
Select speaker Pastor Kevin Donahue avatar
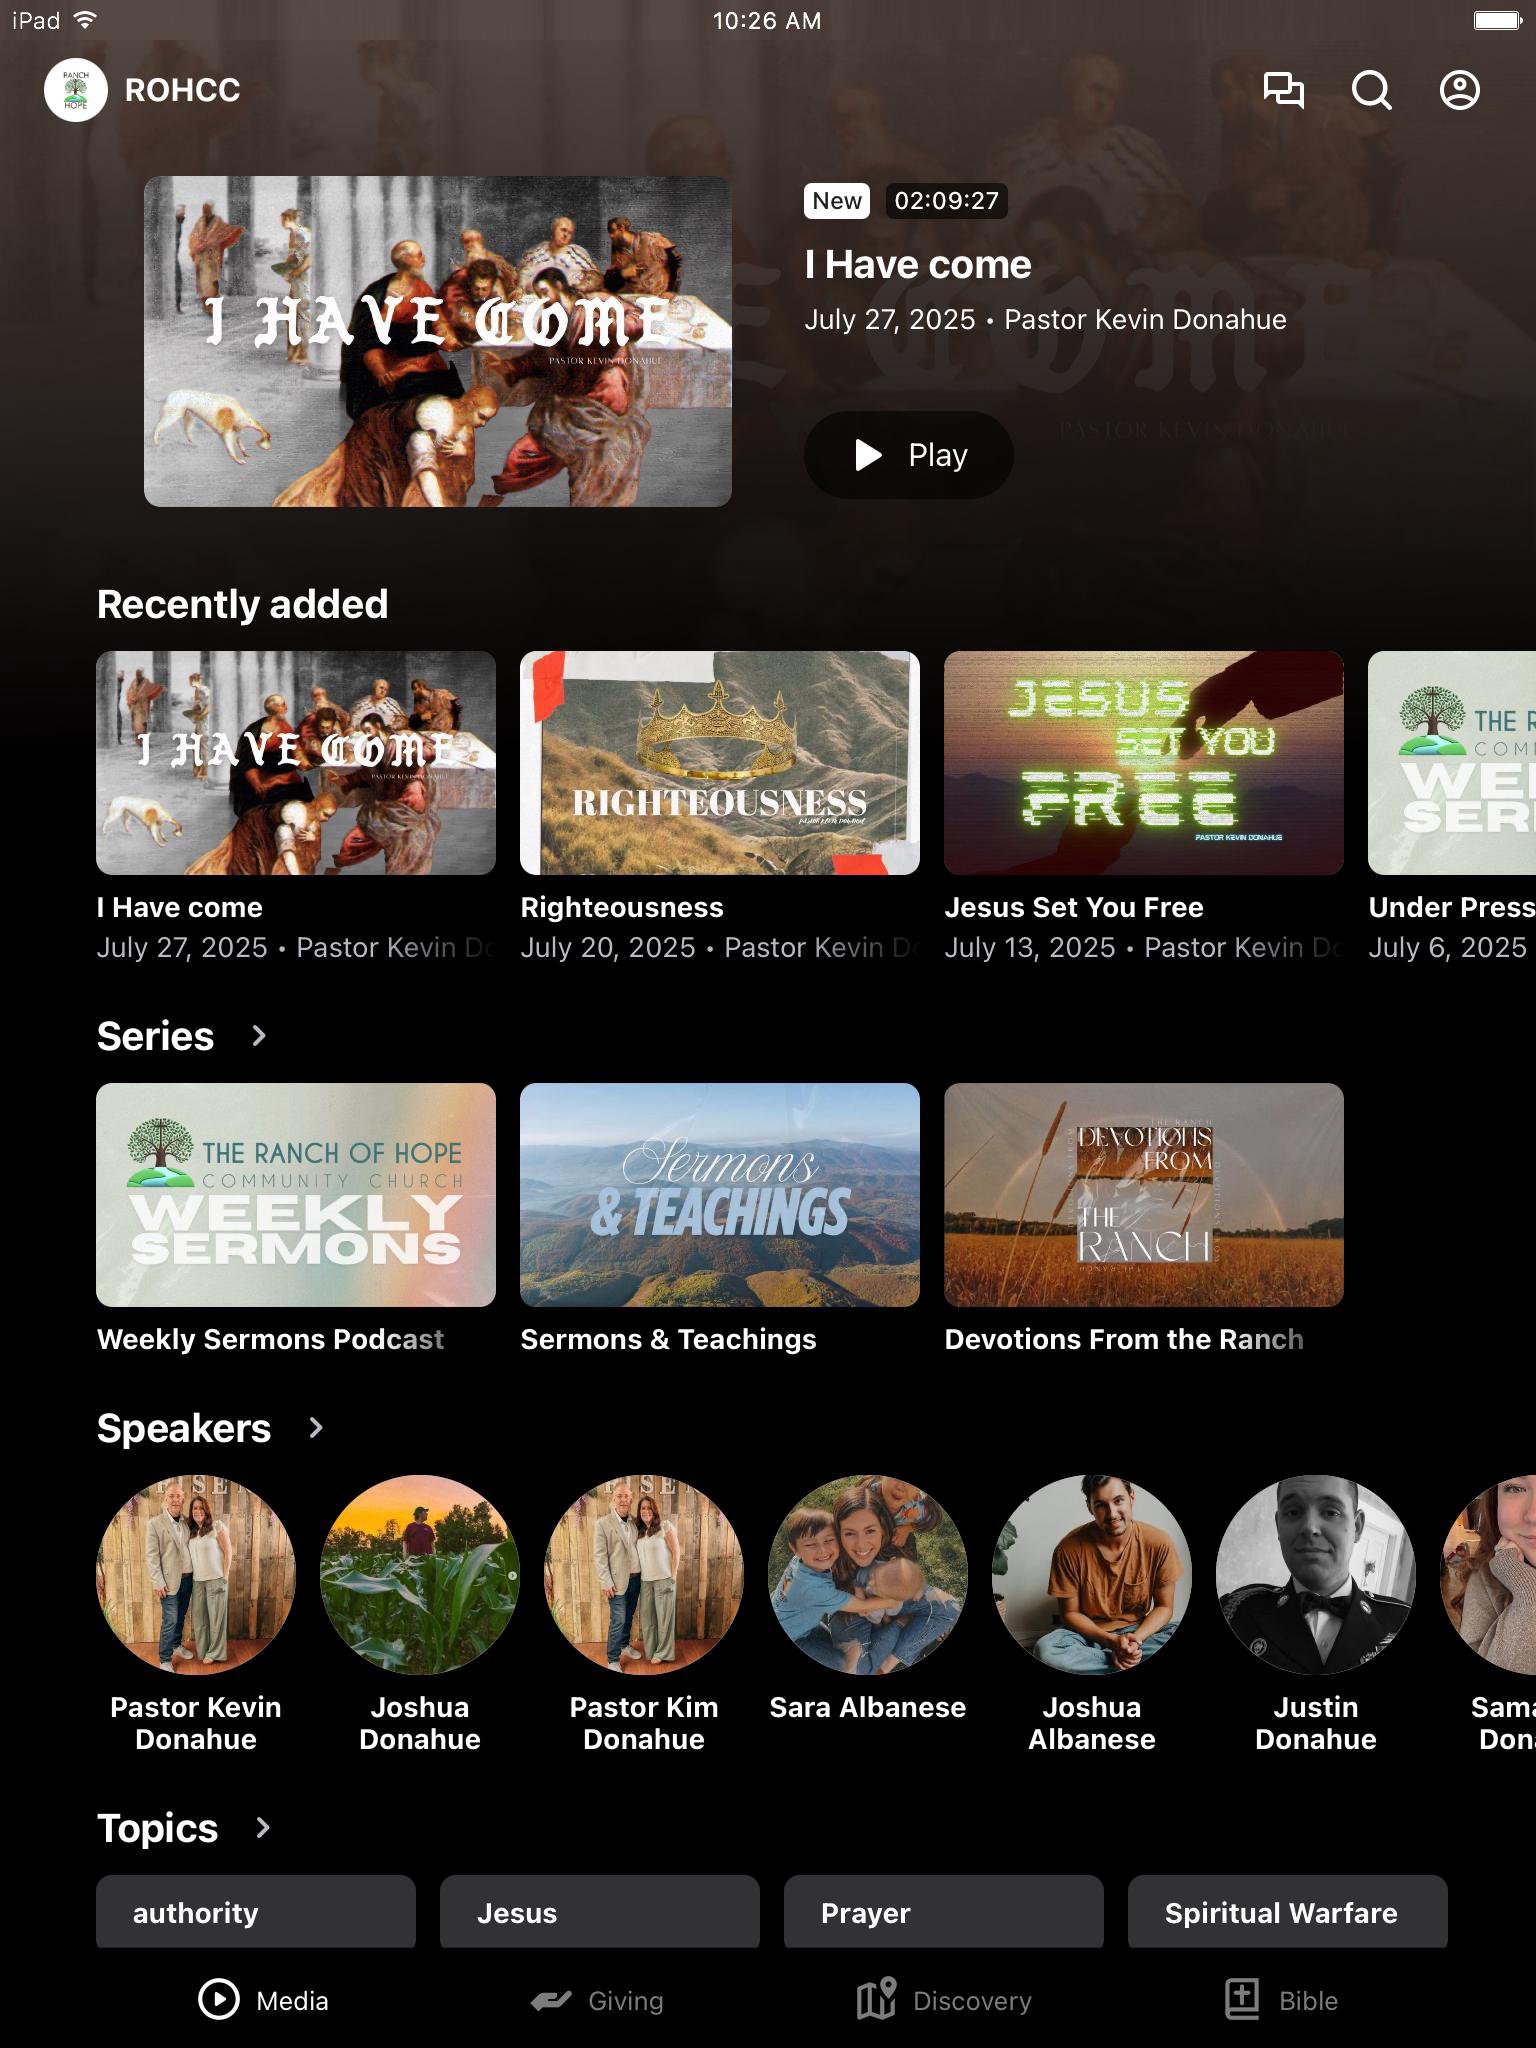tap(196, 1575)
